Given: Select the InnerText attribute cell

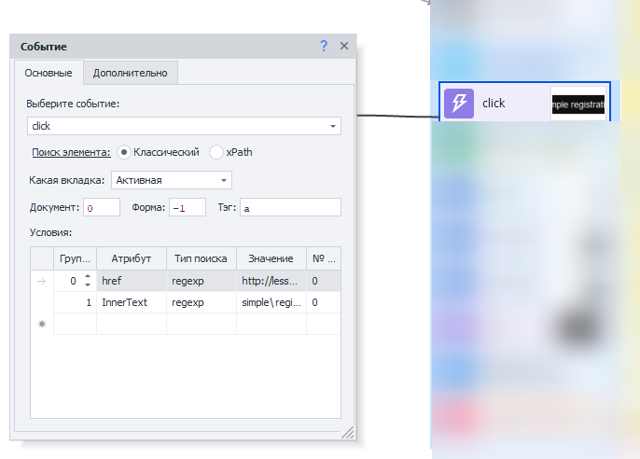Looking at the screenshot, I should pos(131,303).
